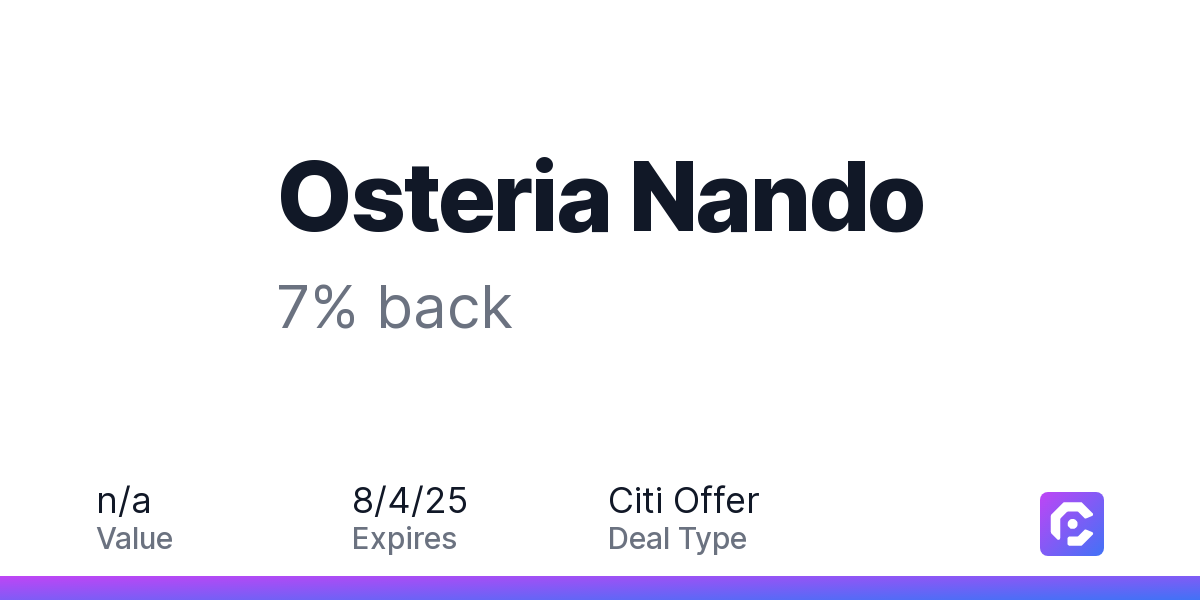Click the white glyph inside the logo
This screenshot has width=1200, height=600.
1072,524
